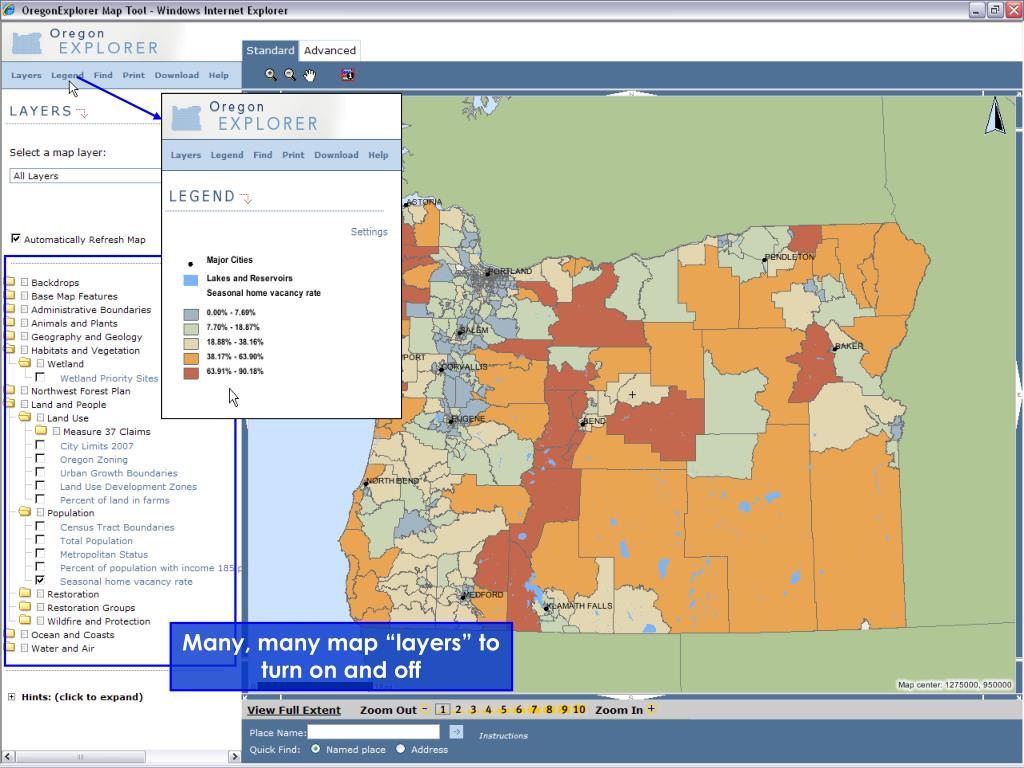
Task: Click the View Full Extent link
Action: point(294,710)
